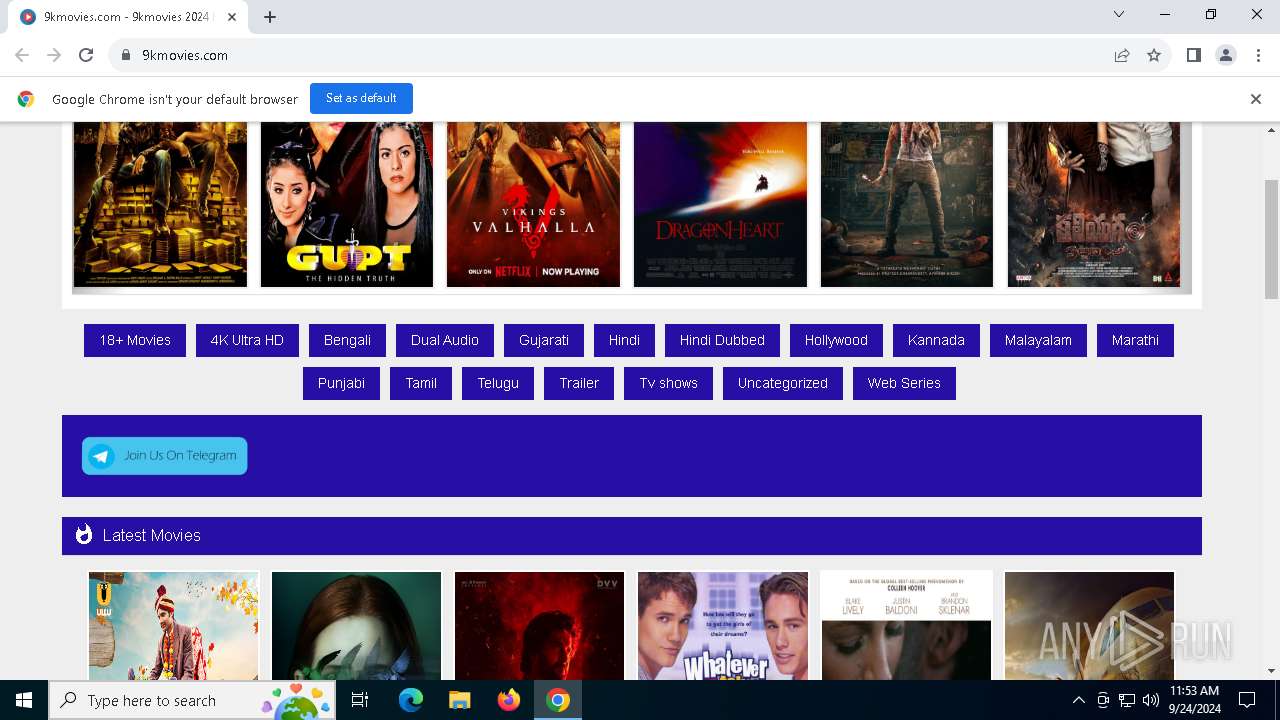Screen dimensions: 1280x720
Task: Open the Malayalam category
Action: 1038,340
